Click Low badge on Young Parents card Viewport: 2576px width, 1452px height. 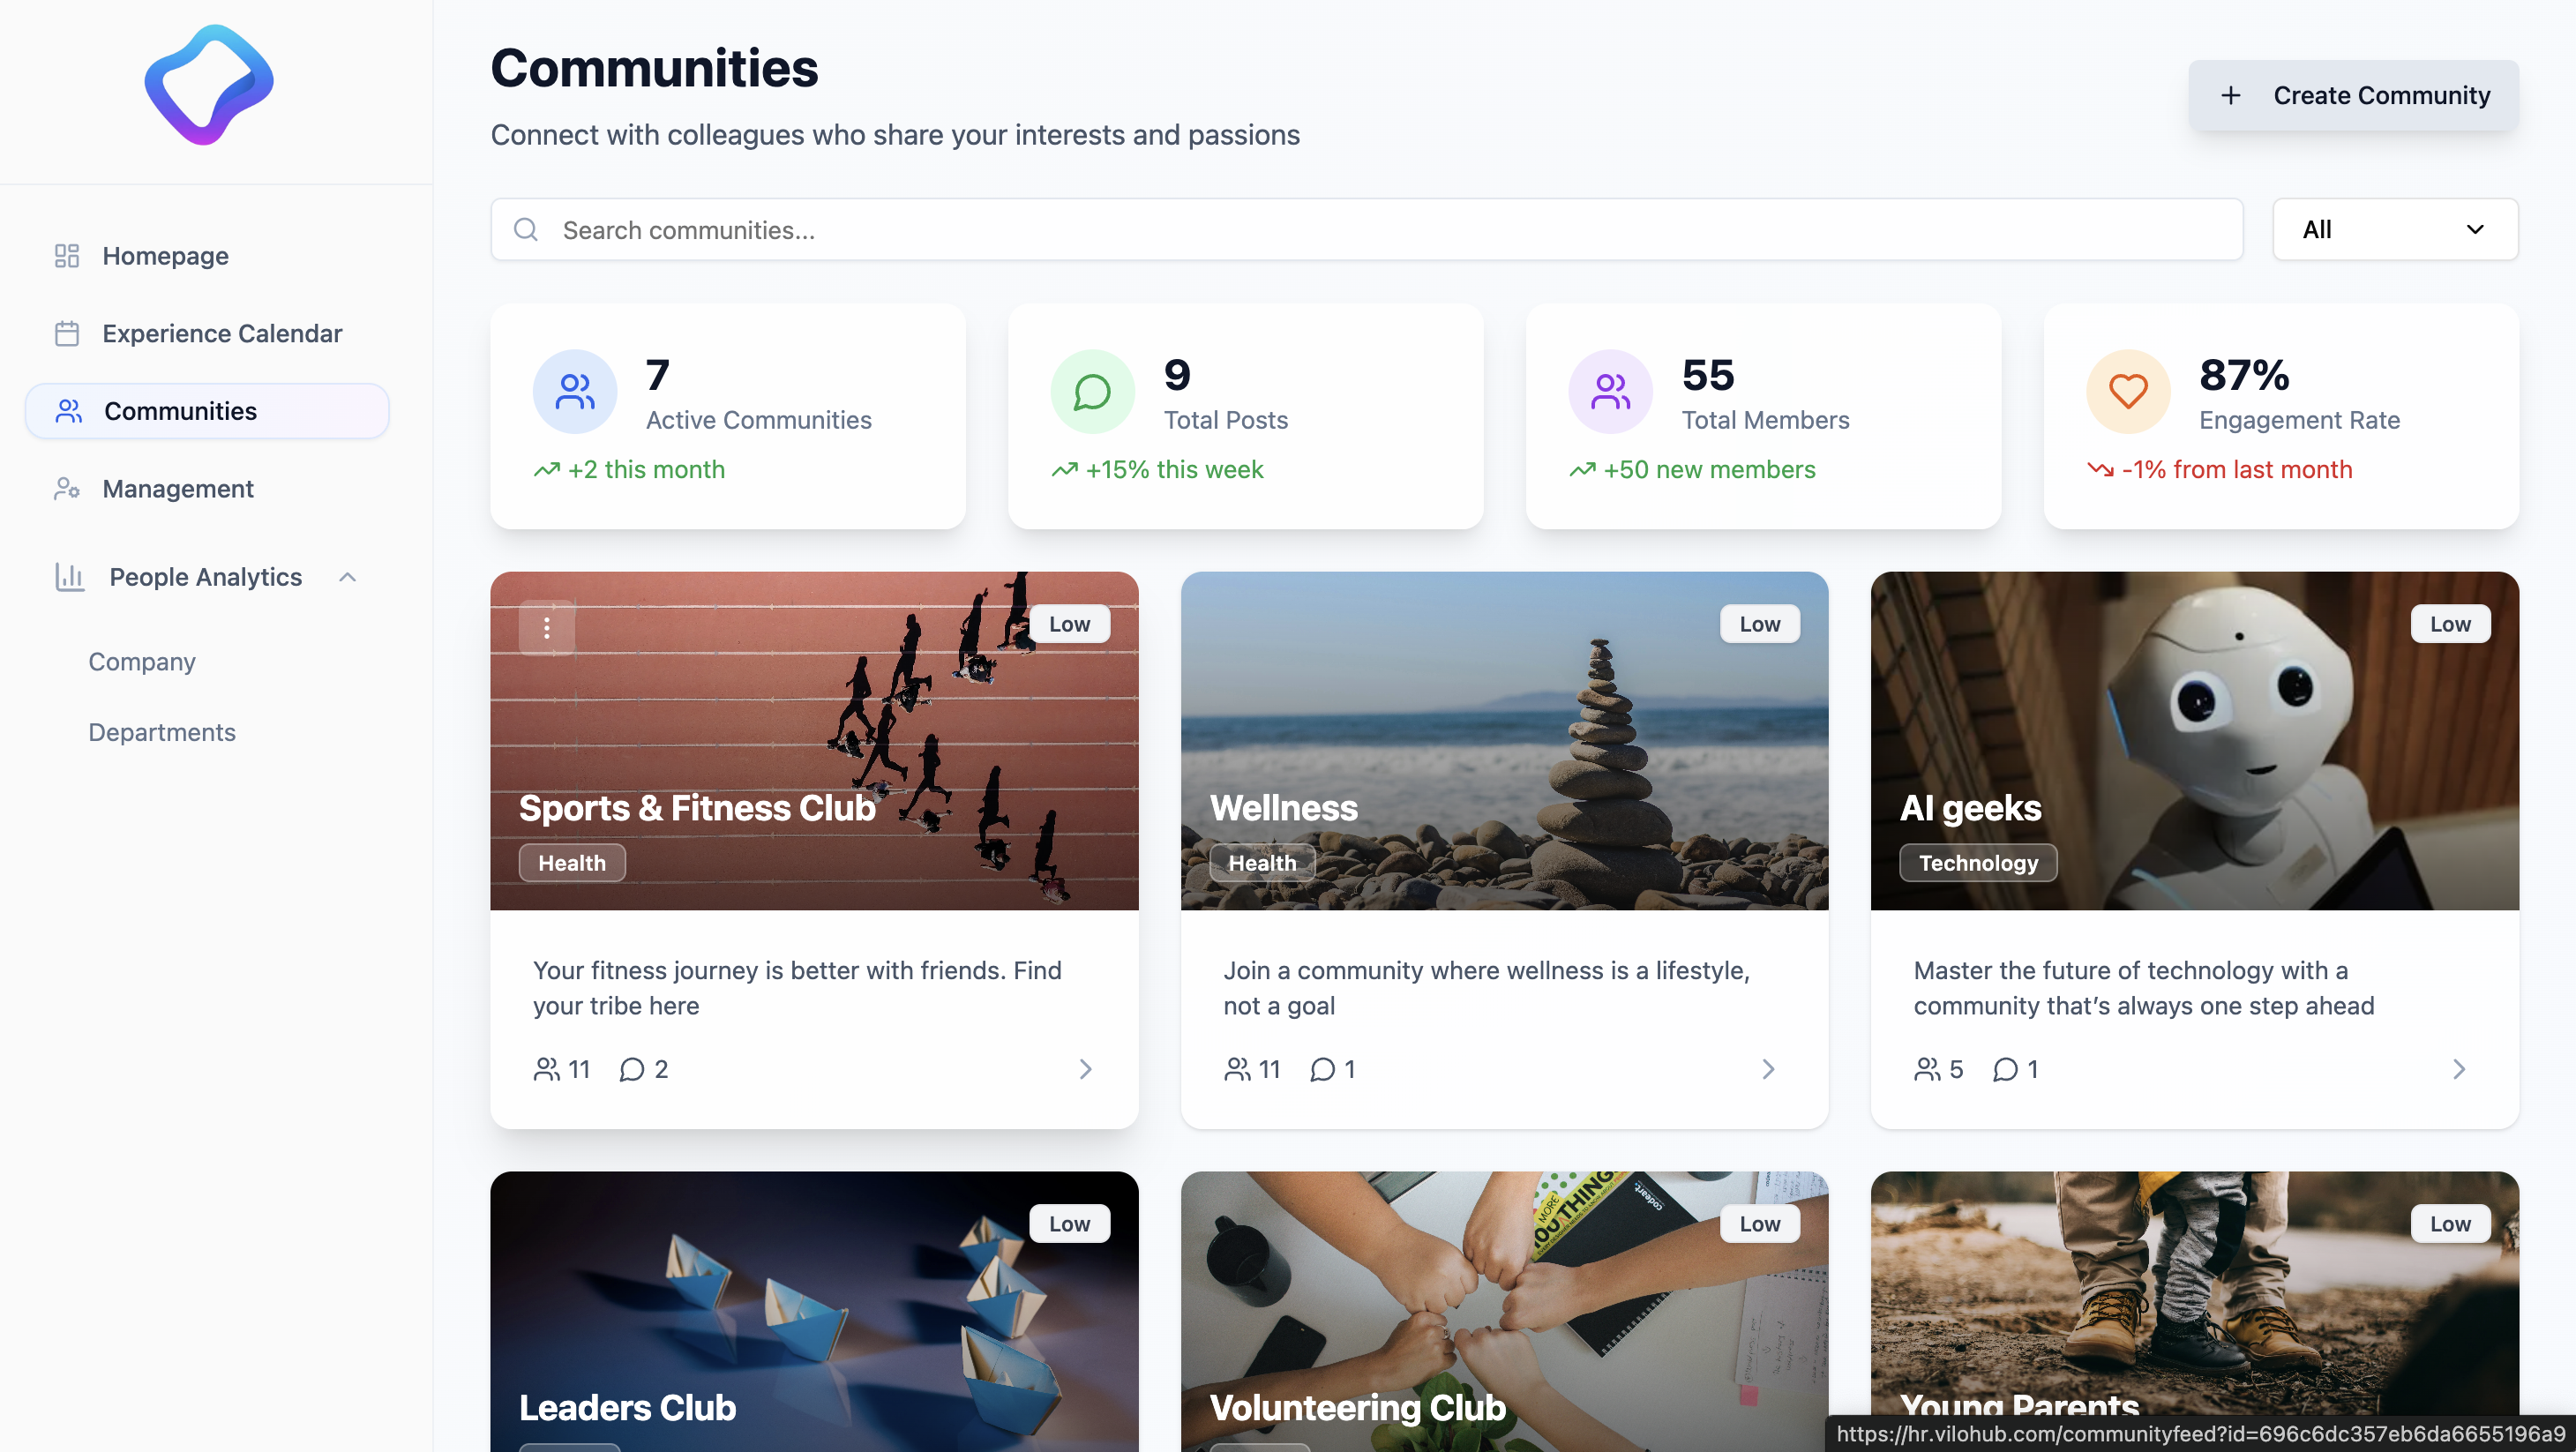point(2450,1223)
